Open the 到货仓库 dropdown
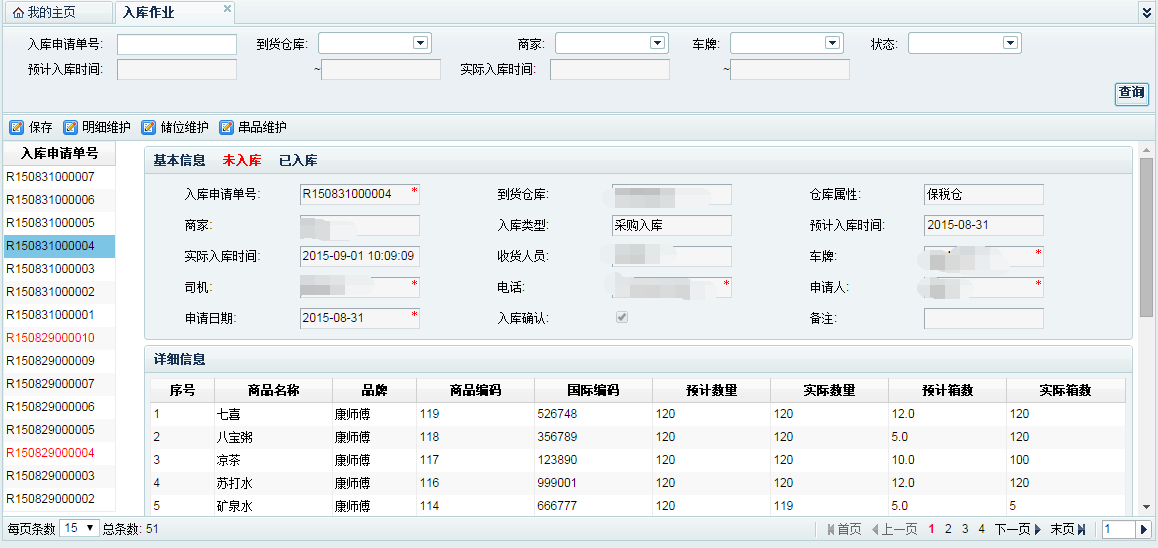This screenshot has height=548, width=1158. point(421,43)
